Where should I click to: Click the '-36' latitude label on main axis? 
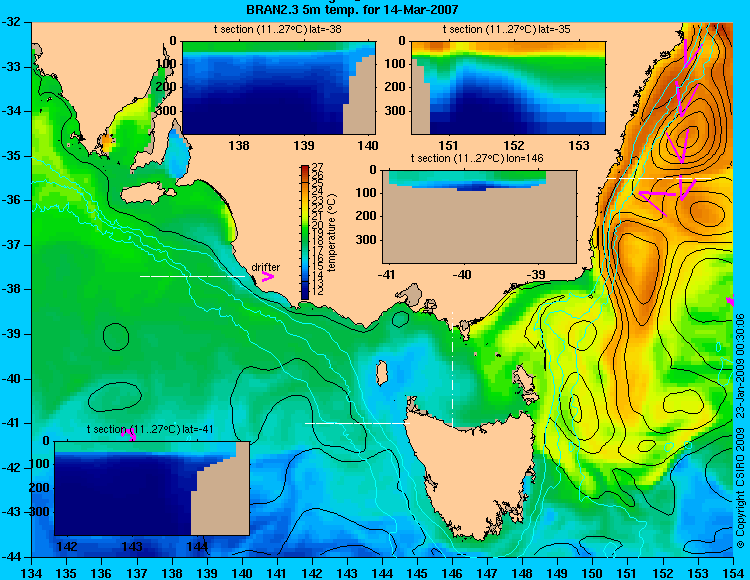(10, 200)
